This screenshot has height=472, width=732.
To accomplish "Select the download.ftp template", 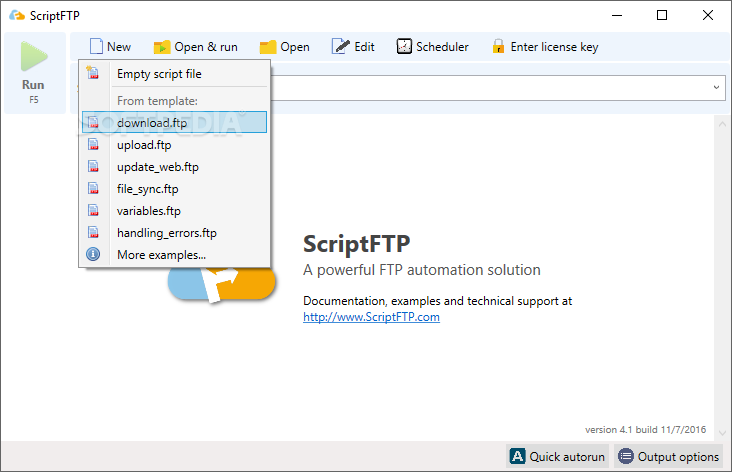I will (x=175, y=122).
